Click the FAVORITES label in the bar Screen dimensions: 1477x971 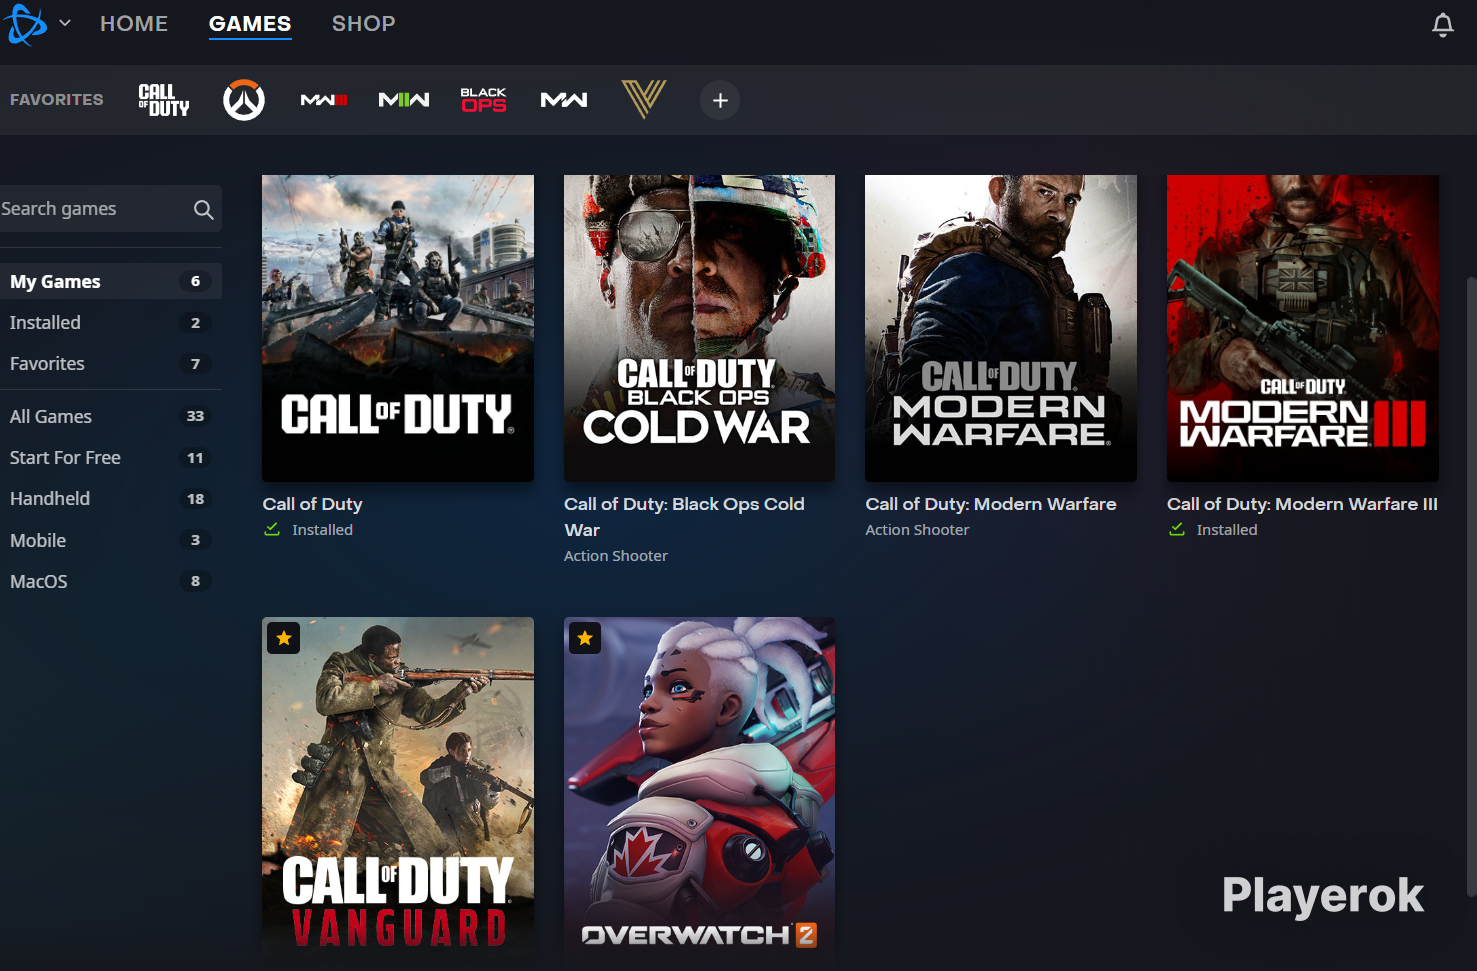pyautogui.click(x=57, y=100)
